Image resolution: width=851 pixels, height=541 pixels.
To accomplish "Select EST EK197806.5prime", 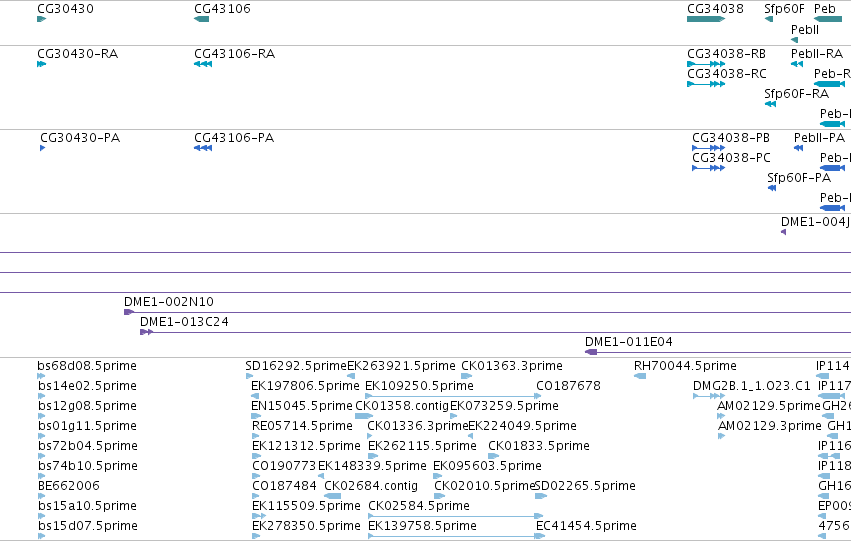I will pos(305,386).
